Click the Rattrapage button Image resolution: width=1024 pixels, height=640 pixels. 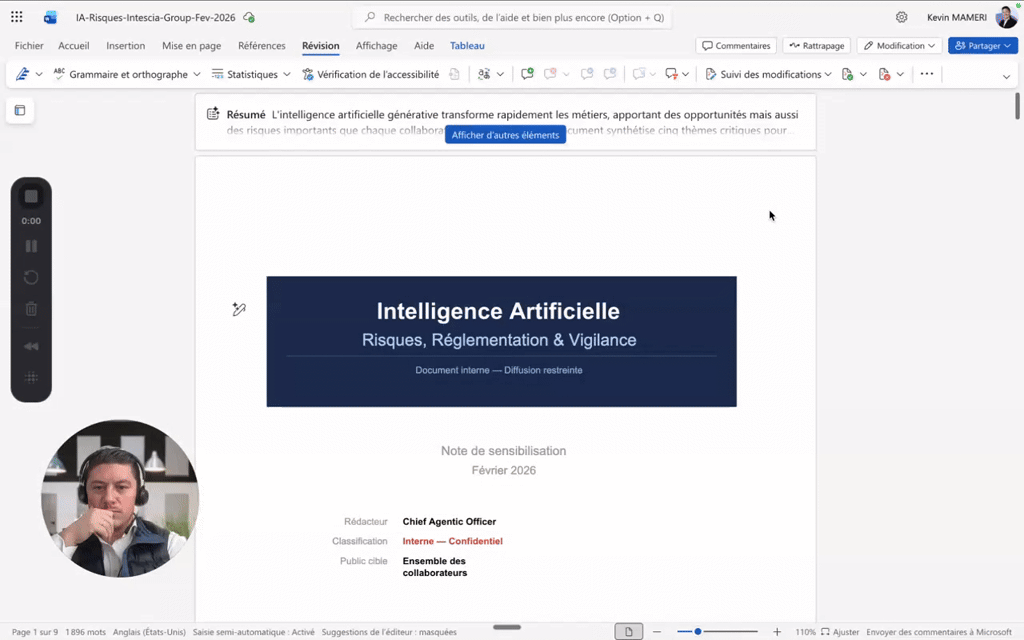click(816, 46)
